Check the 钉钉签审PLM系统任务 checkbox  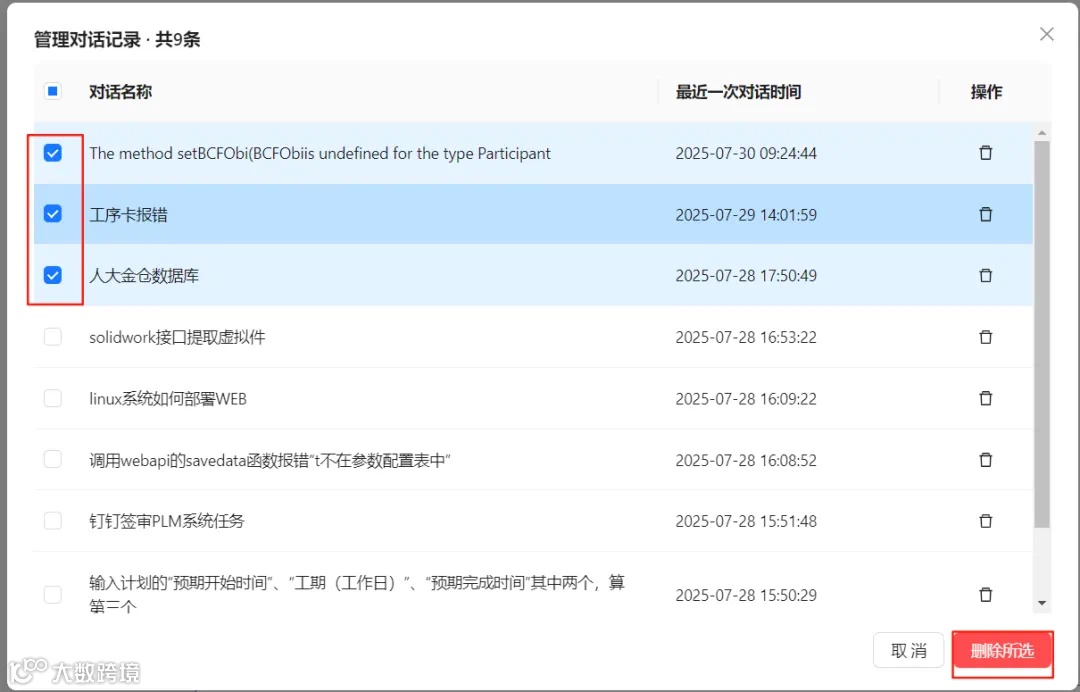[x=53, y=521]
